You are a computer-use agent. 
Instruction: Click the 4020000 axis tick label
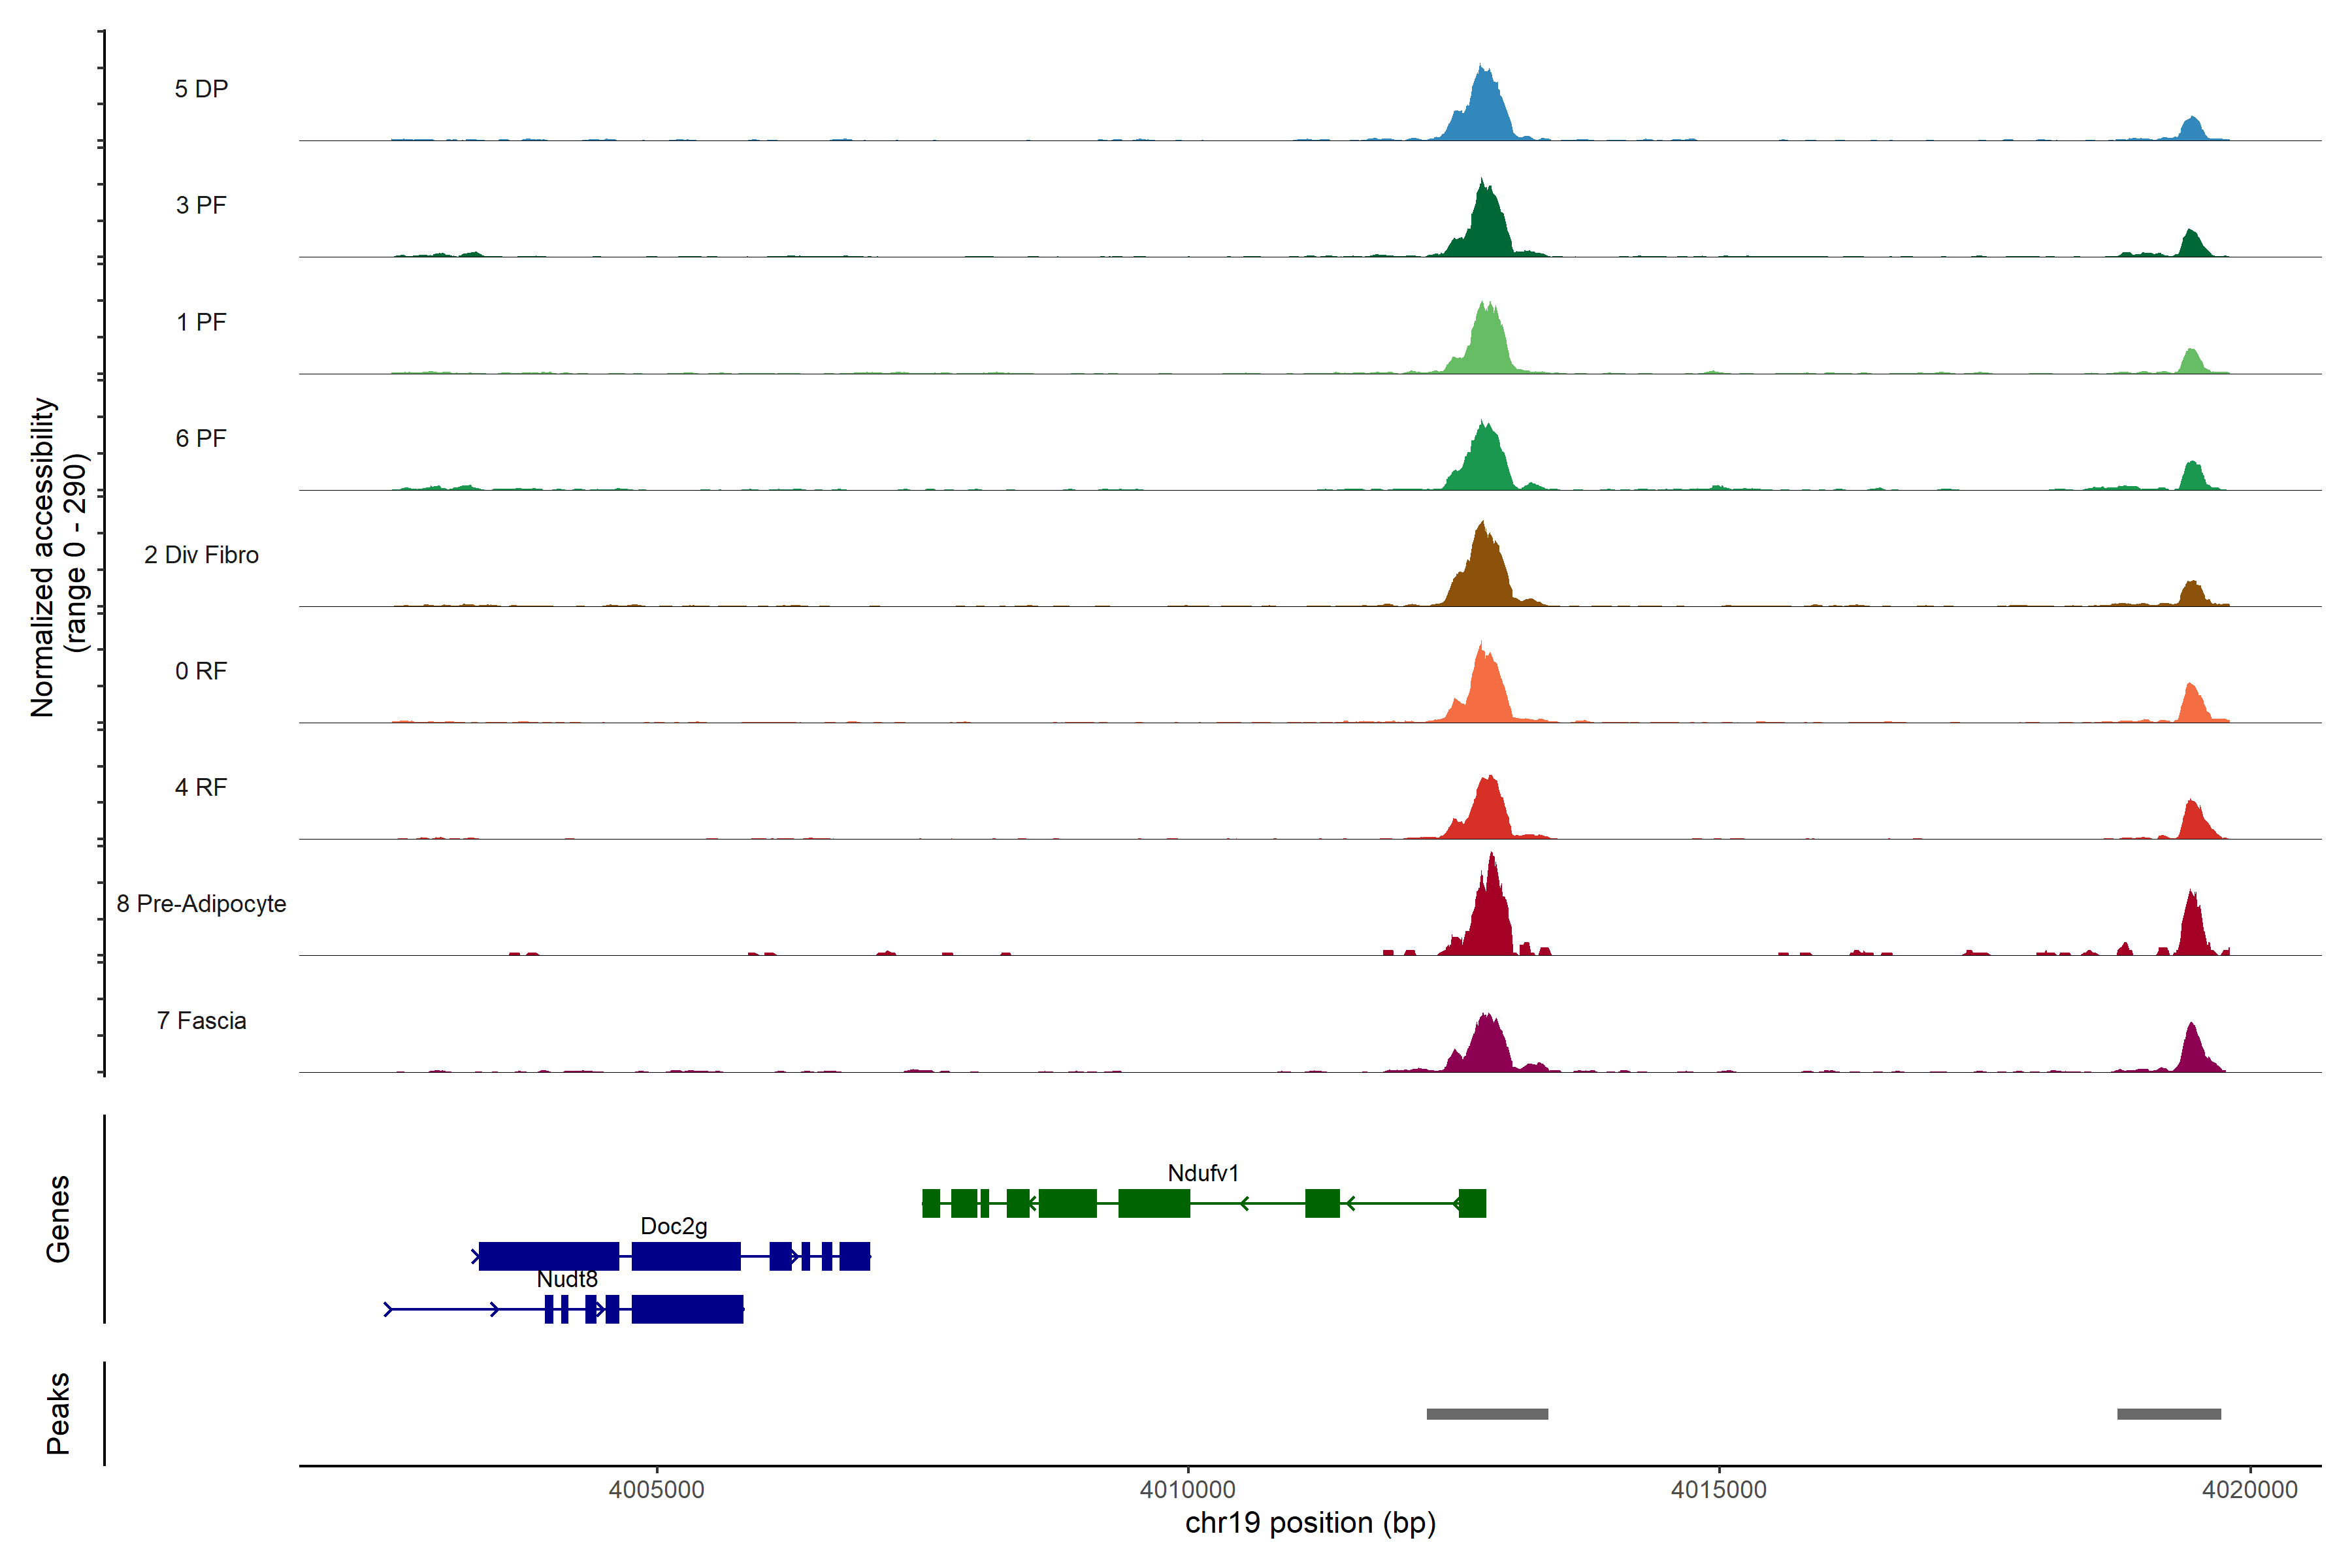coord(2249,1490)
